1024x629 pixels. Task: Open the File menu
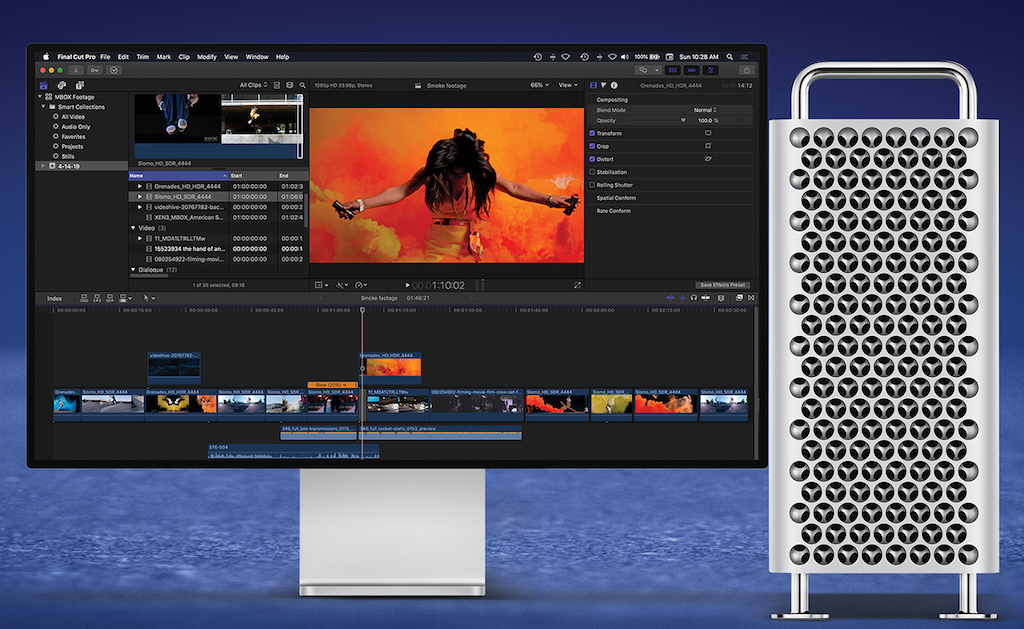click(x=105, y=57)
